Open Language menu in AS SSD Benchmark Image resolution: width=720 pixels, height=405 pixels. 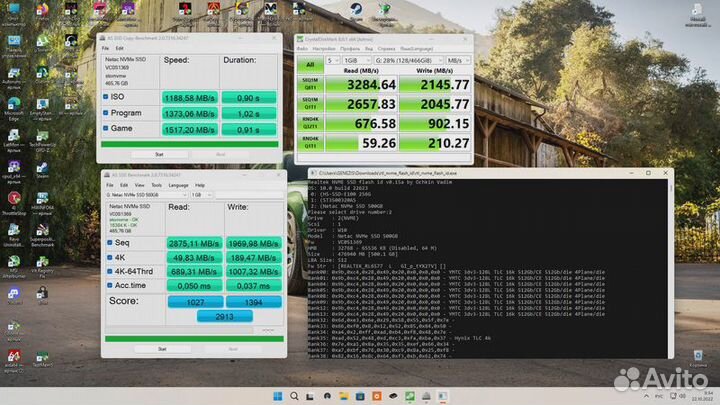click(178, 185)
